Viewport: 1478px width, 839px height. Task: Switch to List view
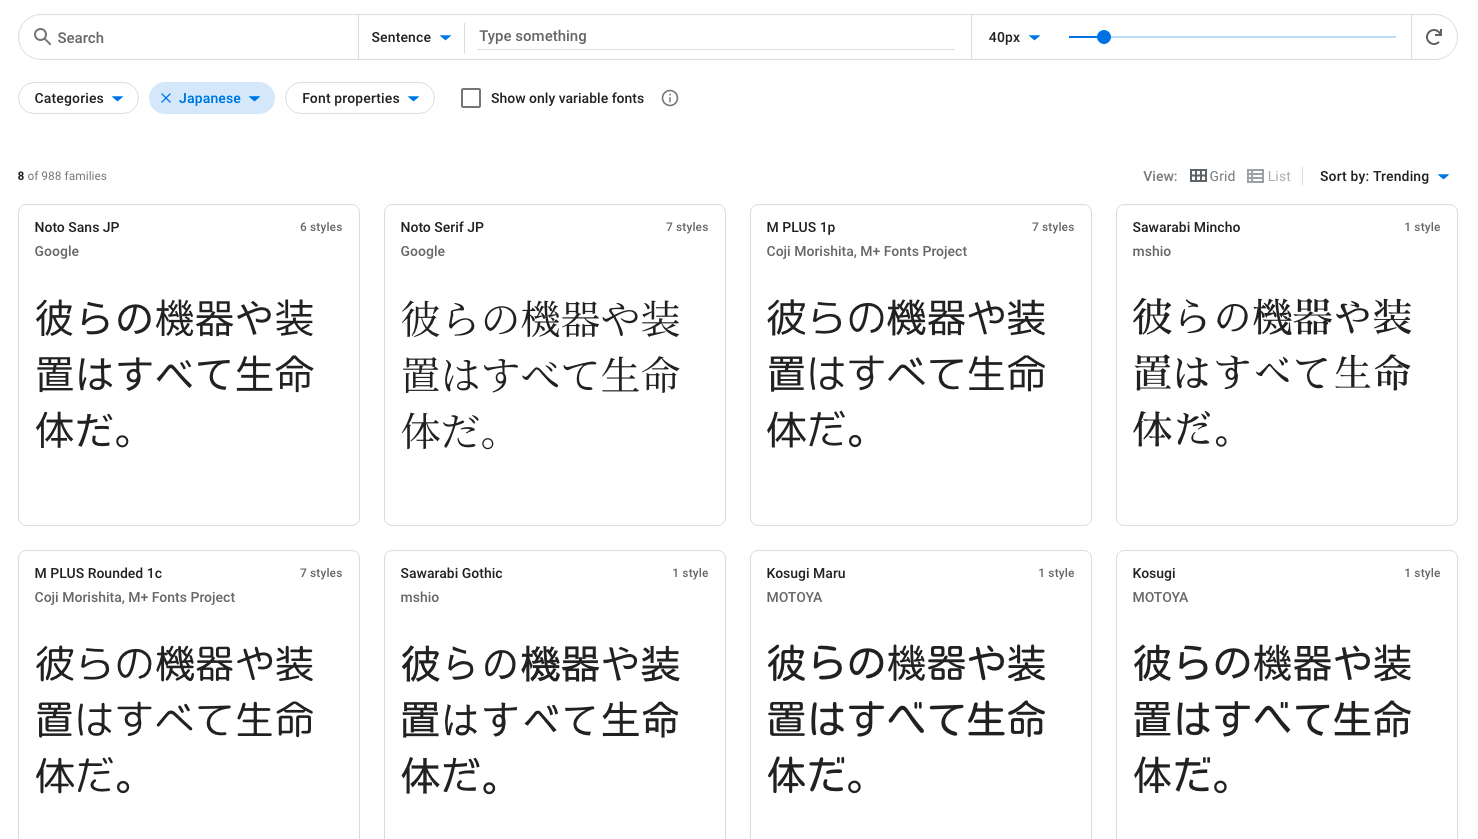(x=1269, y=176)
